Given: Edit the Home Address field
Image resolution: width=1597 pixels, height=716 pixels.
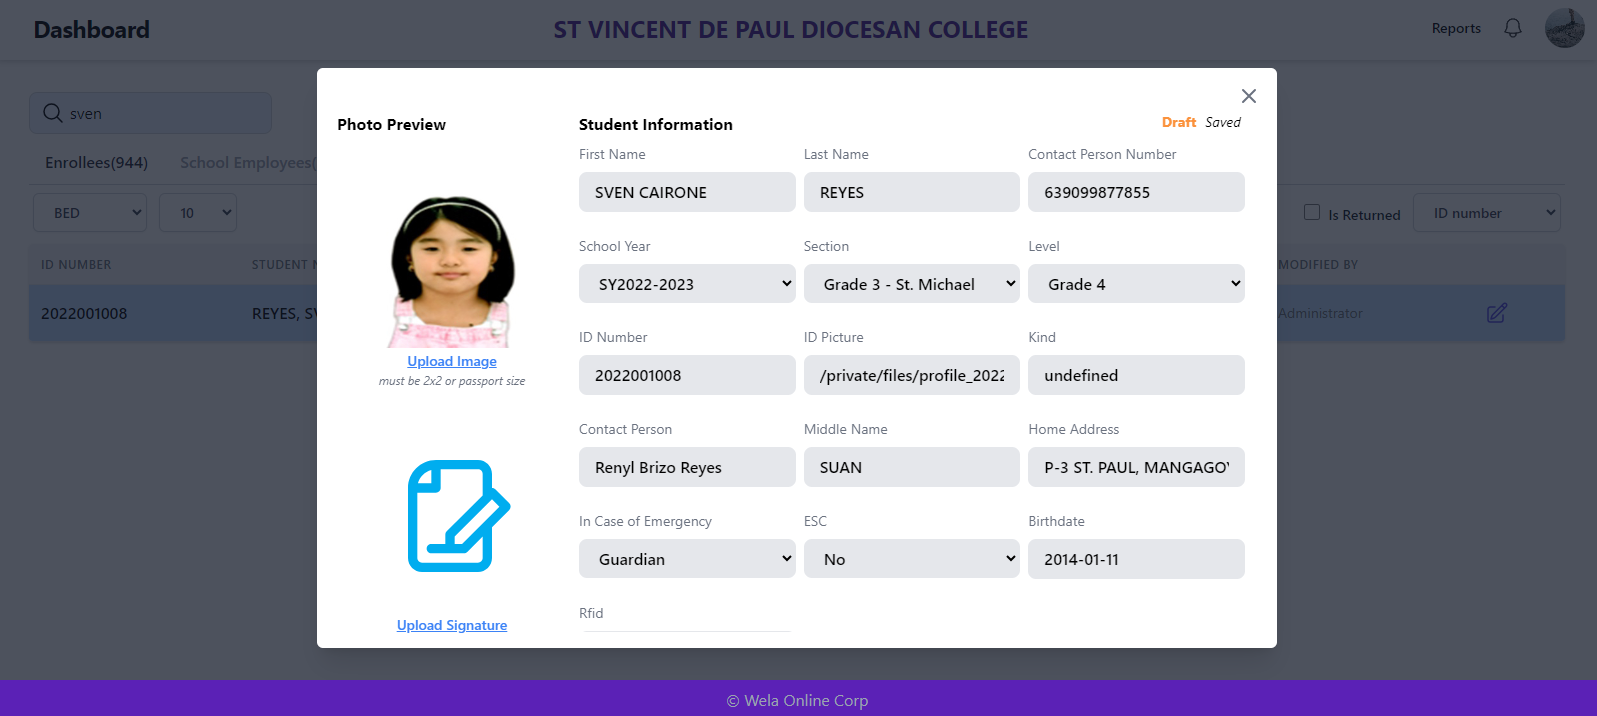Looking at the screenshot, I should pos(1136,467).
